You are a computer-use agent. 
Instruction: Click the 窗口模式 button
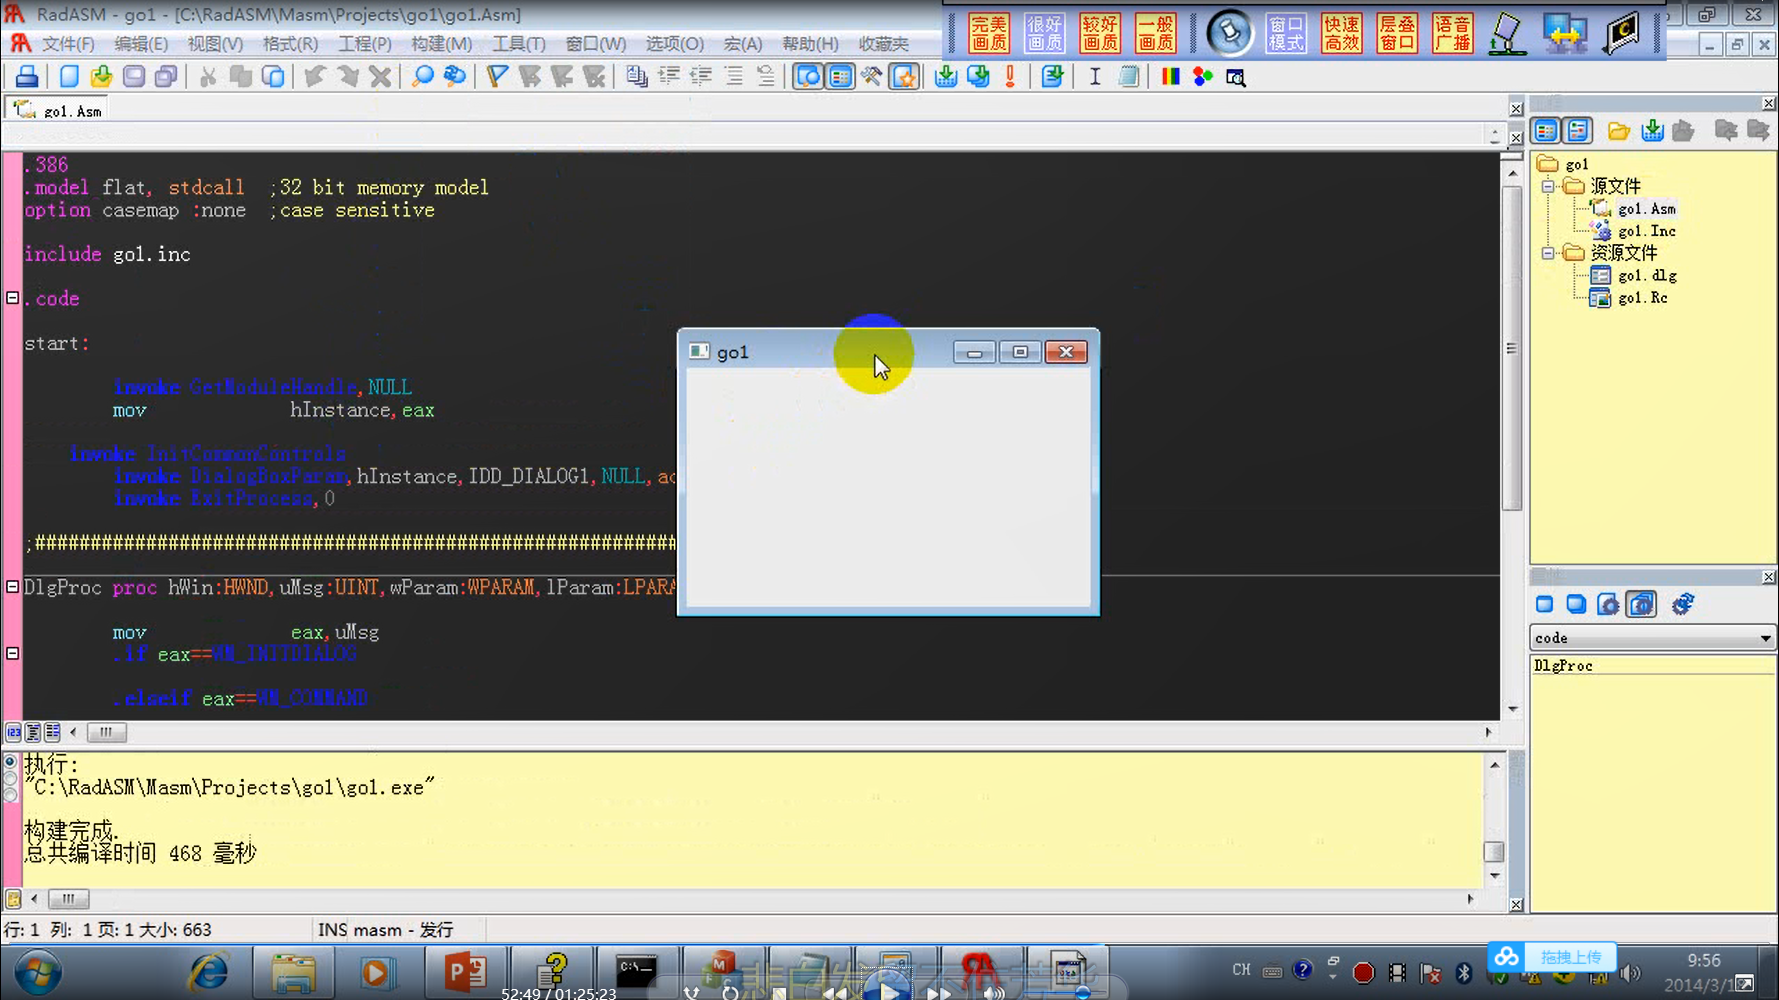[x=1286, y=33]
